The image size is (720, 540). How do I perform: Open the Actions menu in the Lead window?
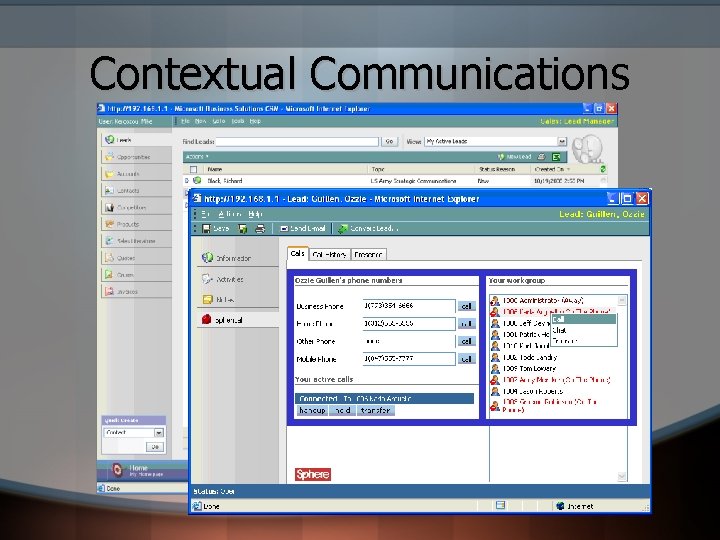230,214
